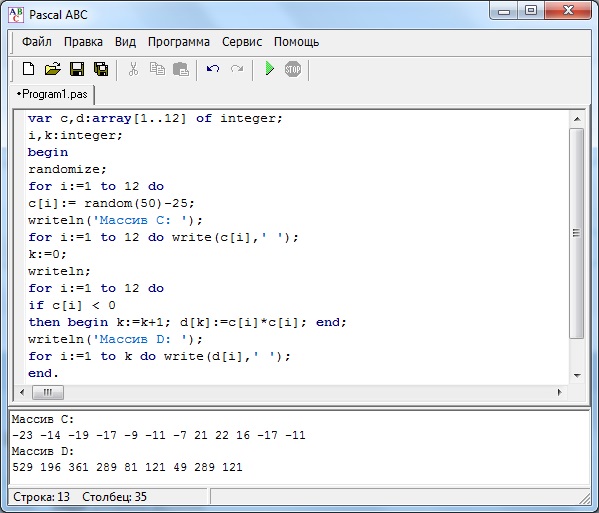Open the Файл menu
The height and width of the screenshot is (513, 599).
coord(37,42)
